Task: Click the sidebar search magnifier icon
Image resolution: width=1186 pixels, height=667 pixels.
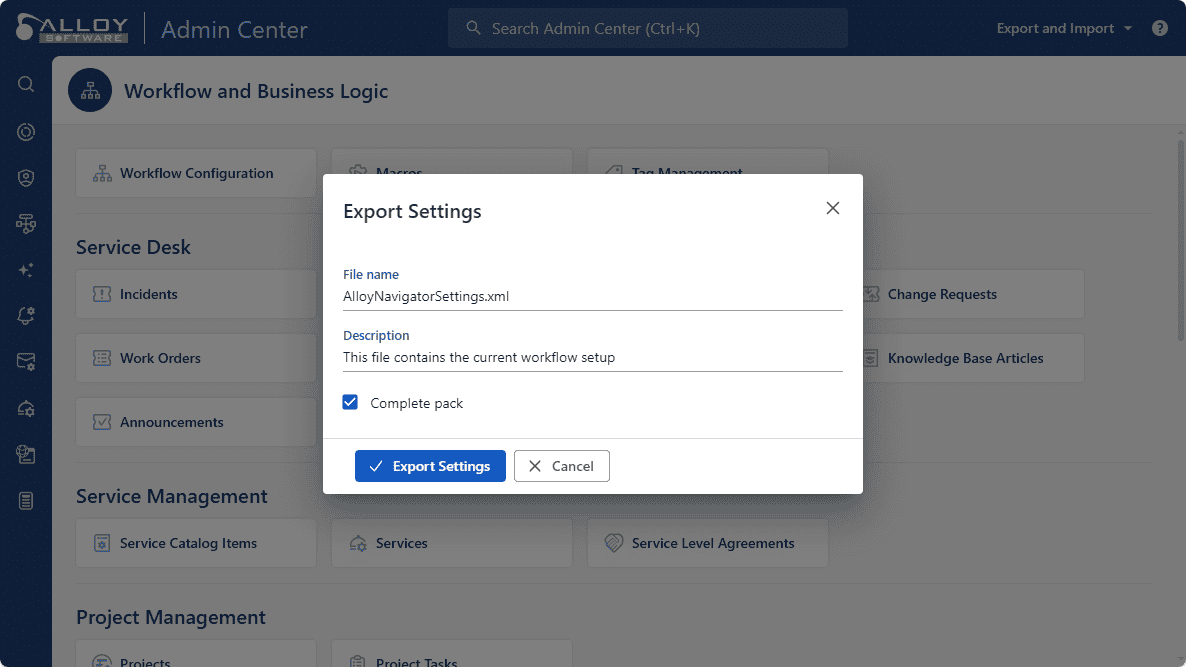Action: [26, 84]
